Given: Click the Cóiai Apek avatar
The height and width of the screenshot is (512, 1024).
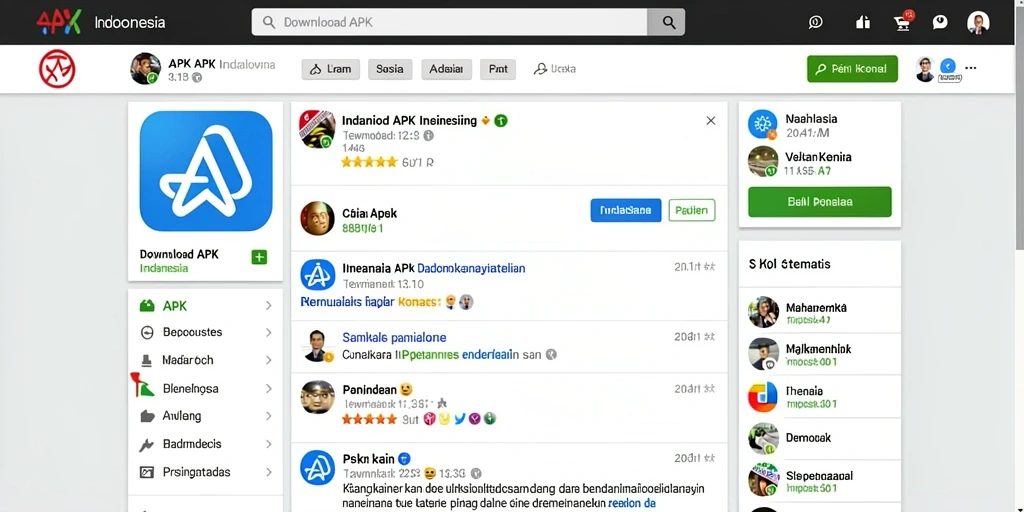Looking at the screenshot, I should [x=317, y=218].
